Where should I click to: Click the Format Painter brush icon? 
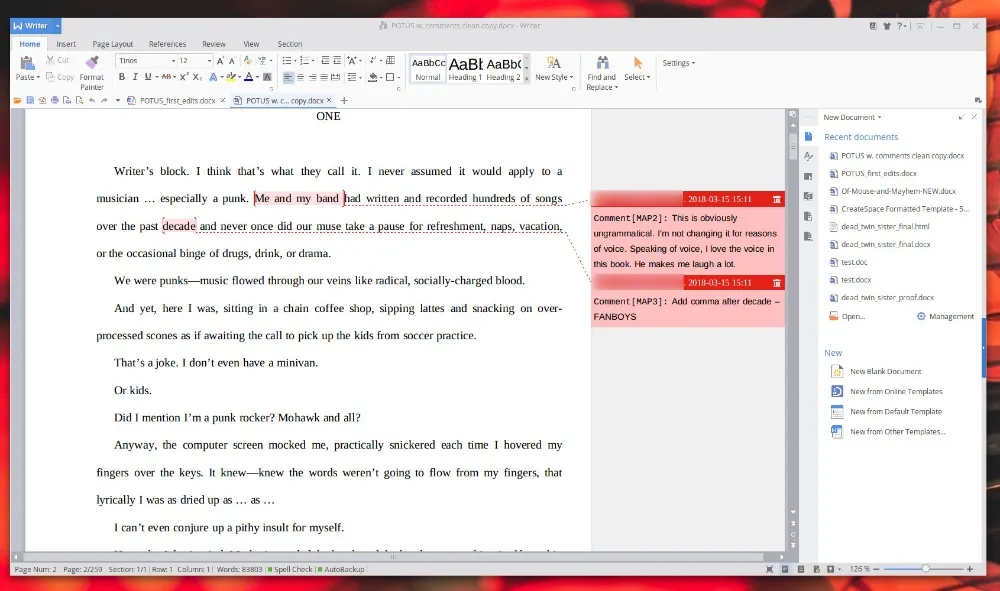pyautogui.click(x=92, y=63)
